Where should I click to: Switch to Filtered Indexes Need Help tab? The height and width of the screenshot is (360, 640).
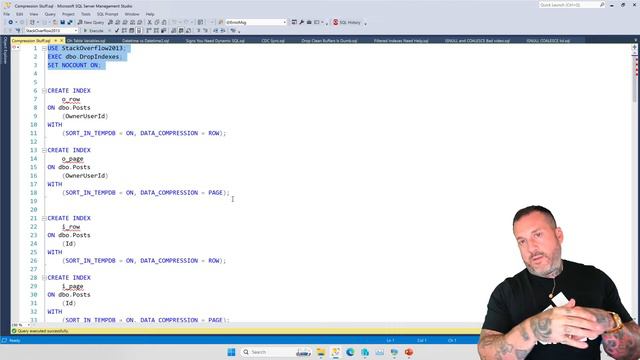[401, 40]
